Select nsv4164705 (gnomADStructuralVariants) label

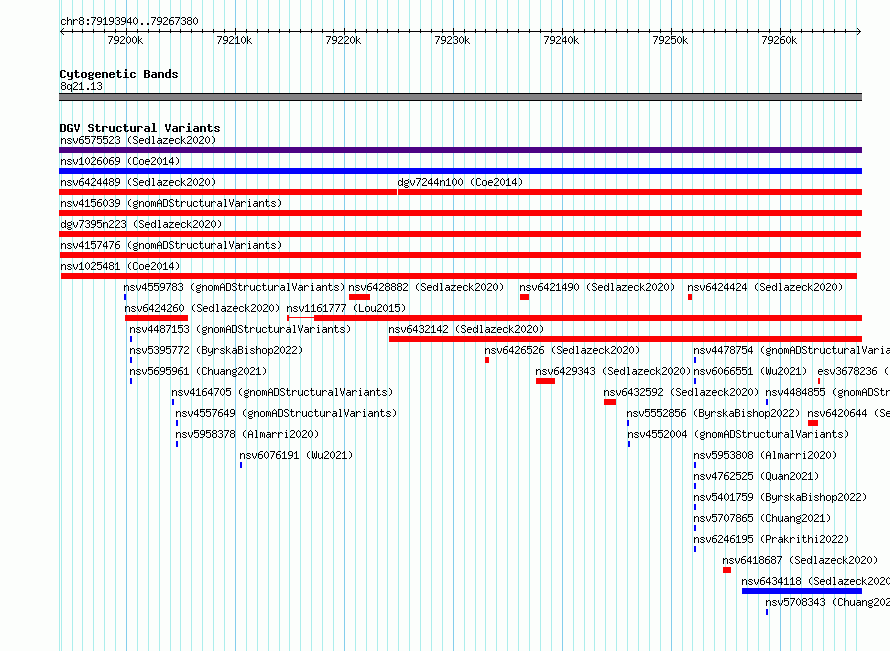pos(282,392)
